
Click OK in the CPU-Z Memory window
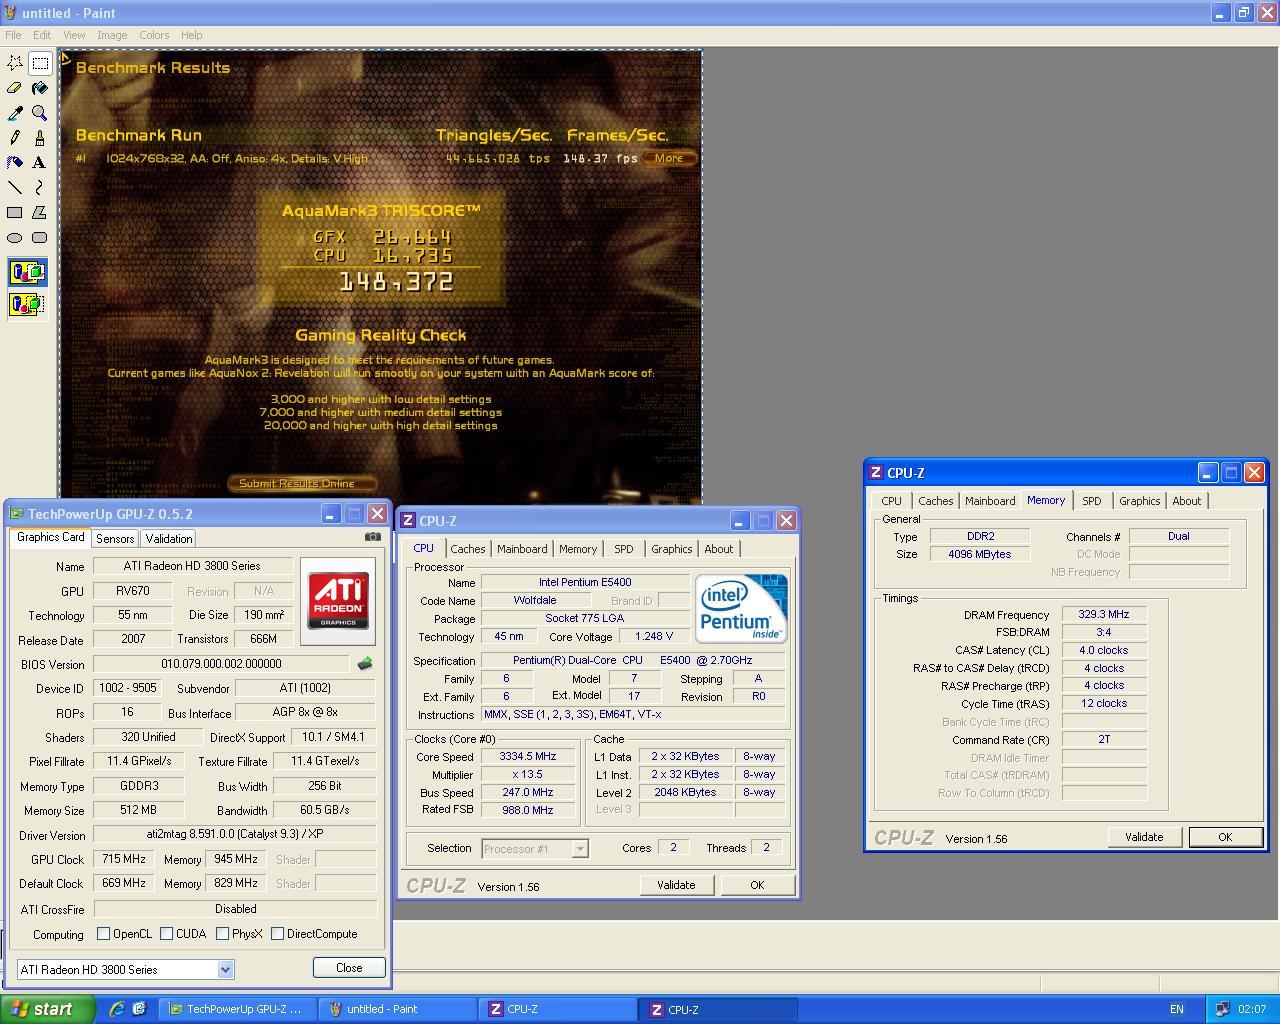[x=1225, y=837]
